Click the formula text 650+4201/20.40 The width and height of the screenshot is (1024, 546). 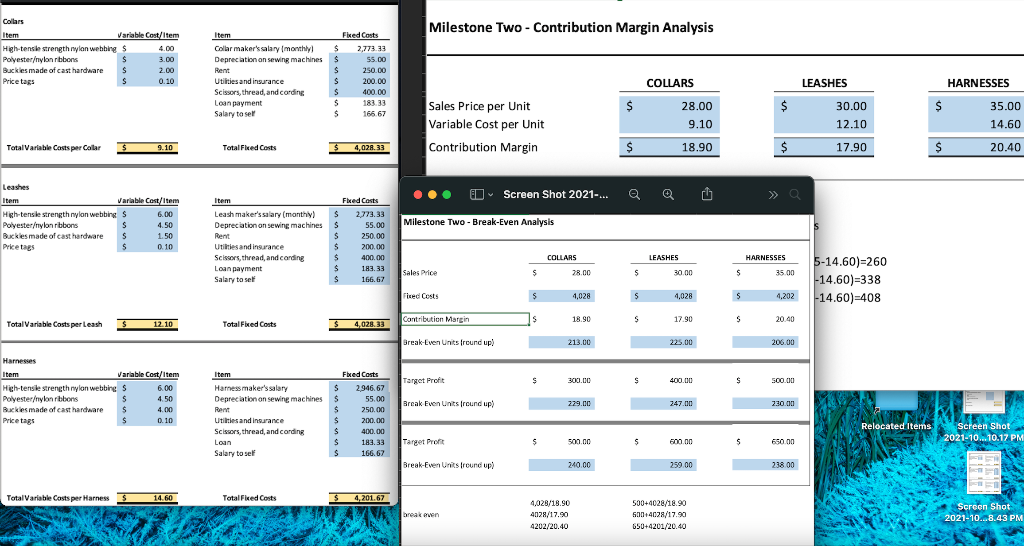coord(658,526)
